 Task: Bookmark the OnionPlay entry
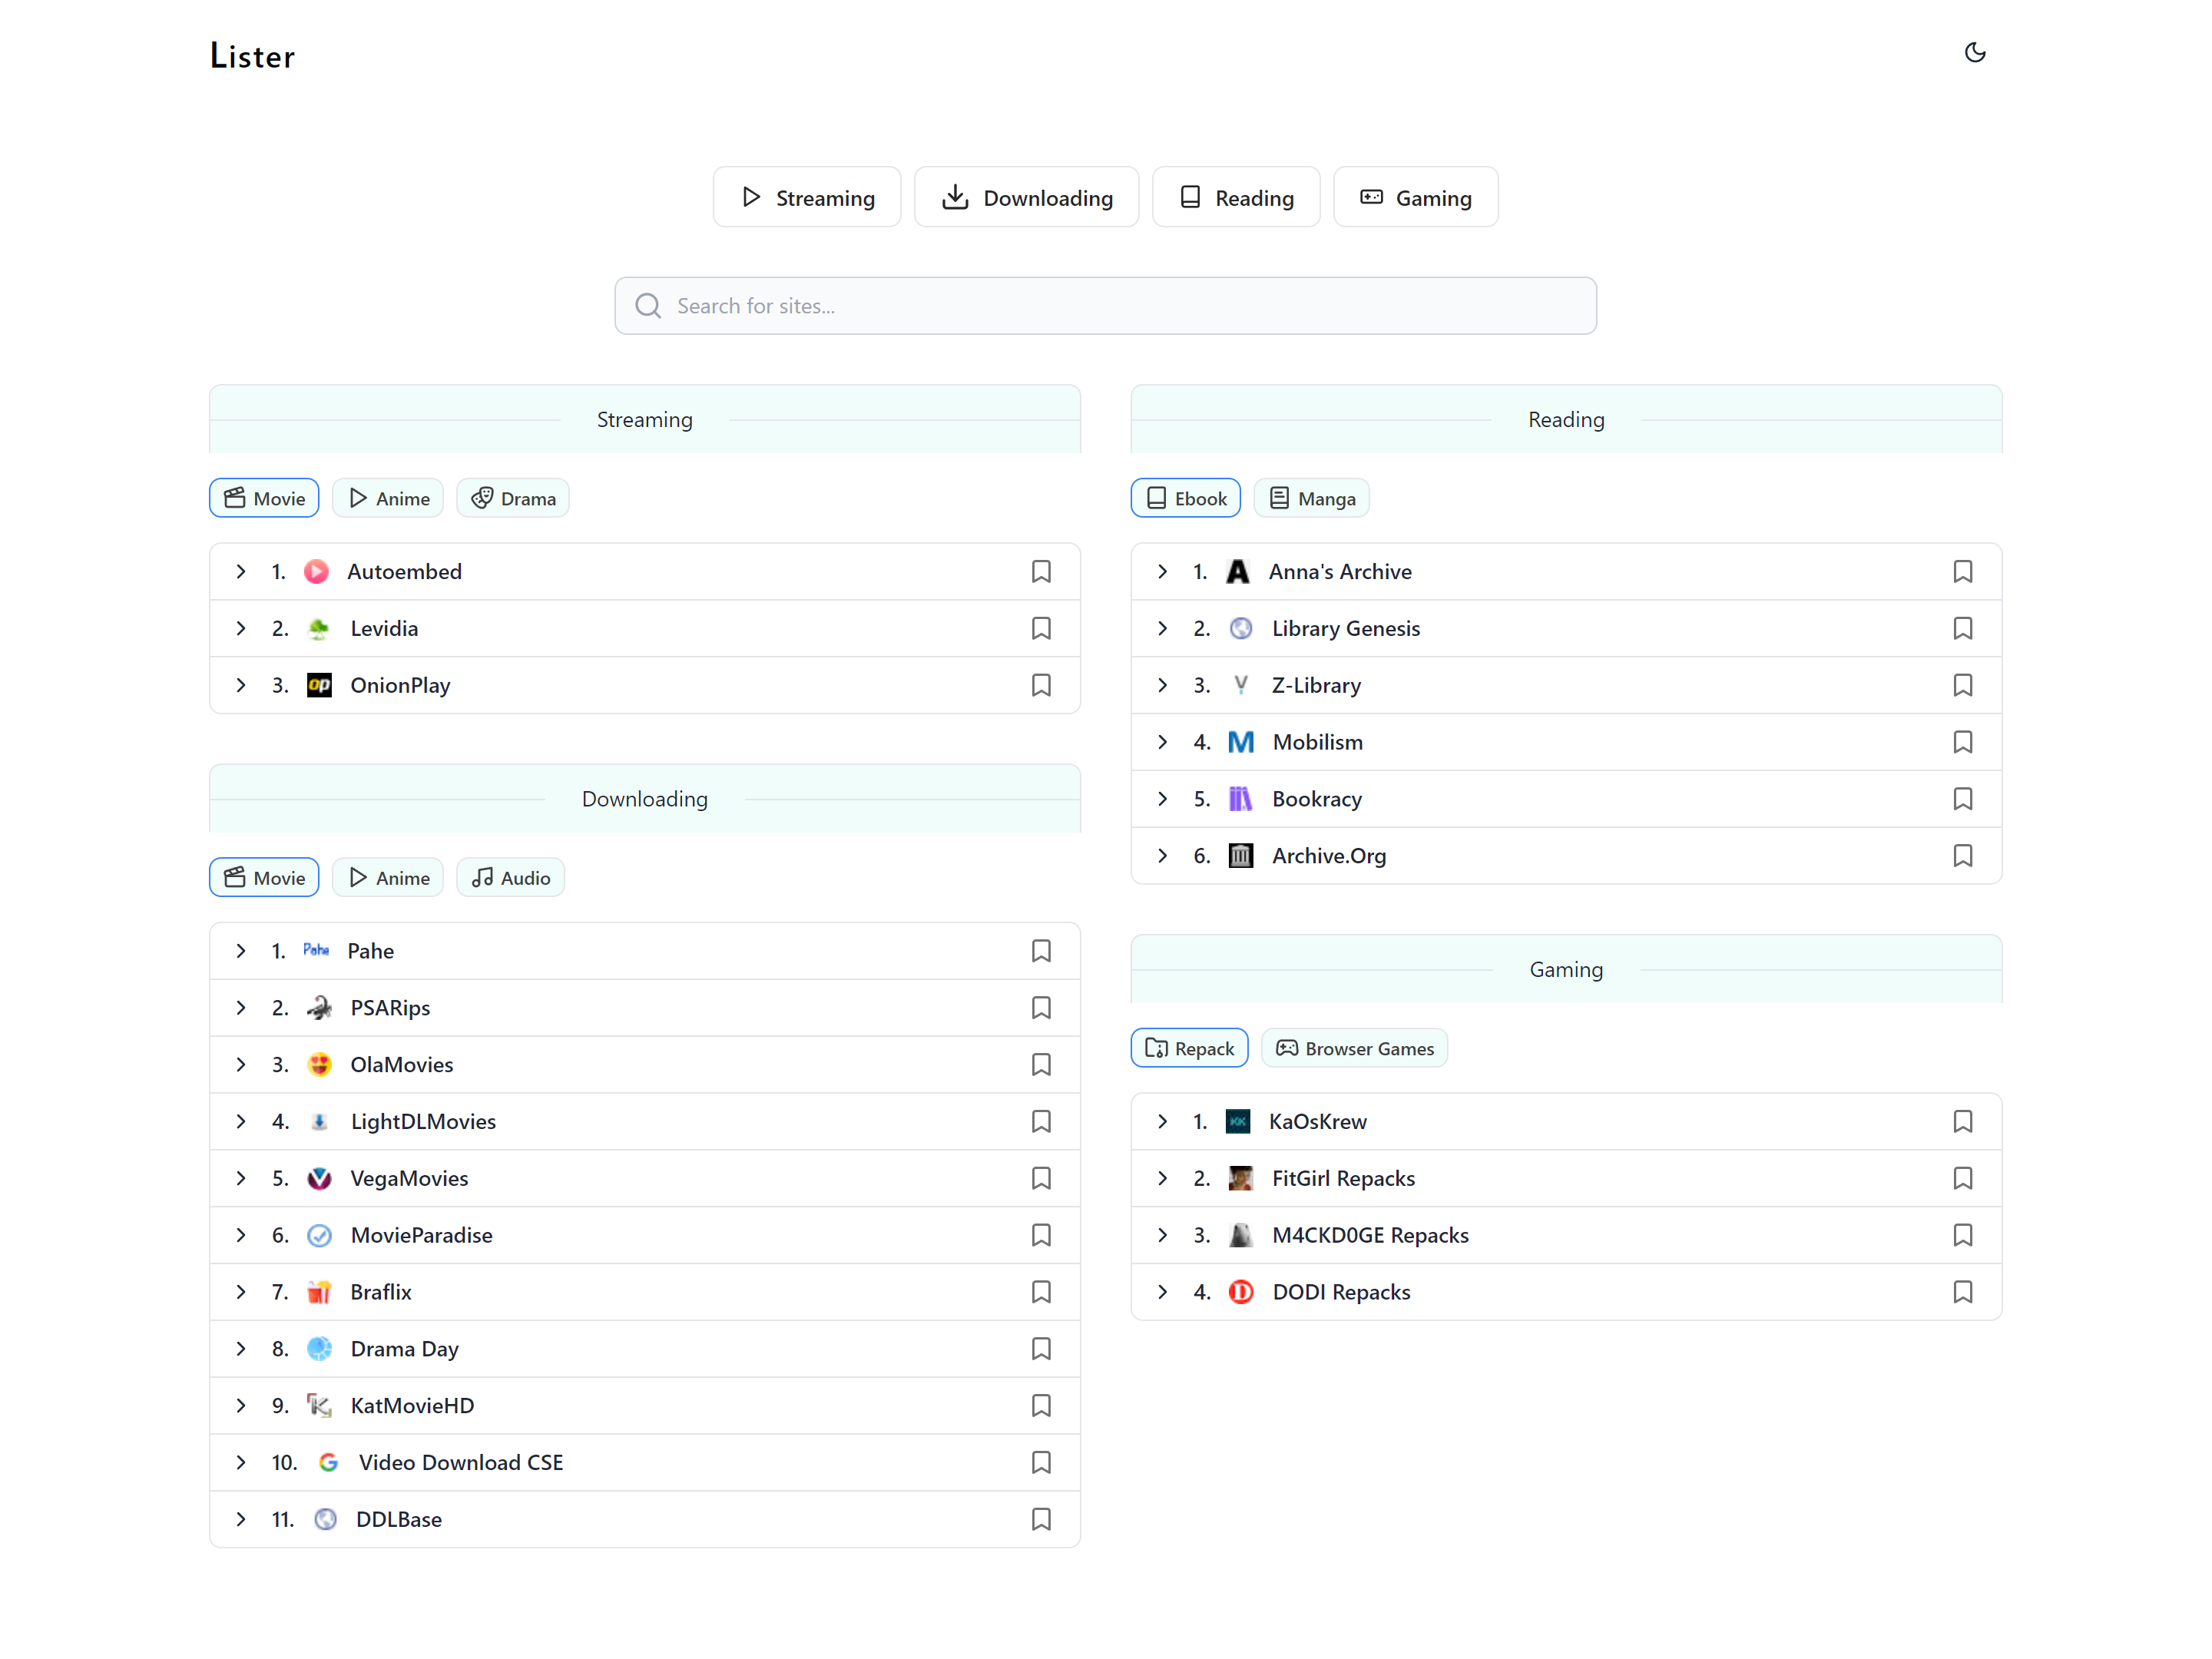(1041, 686)
